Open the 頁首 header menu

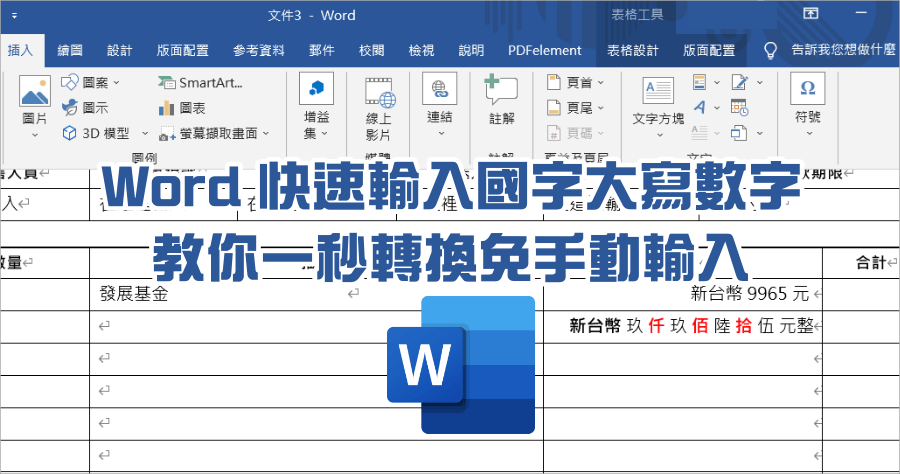575,83
